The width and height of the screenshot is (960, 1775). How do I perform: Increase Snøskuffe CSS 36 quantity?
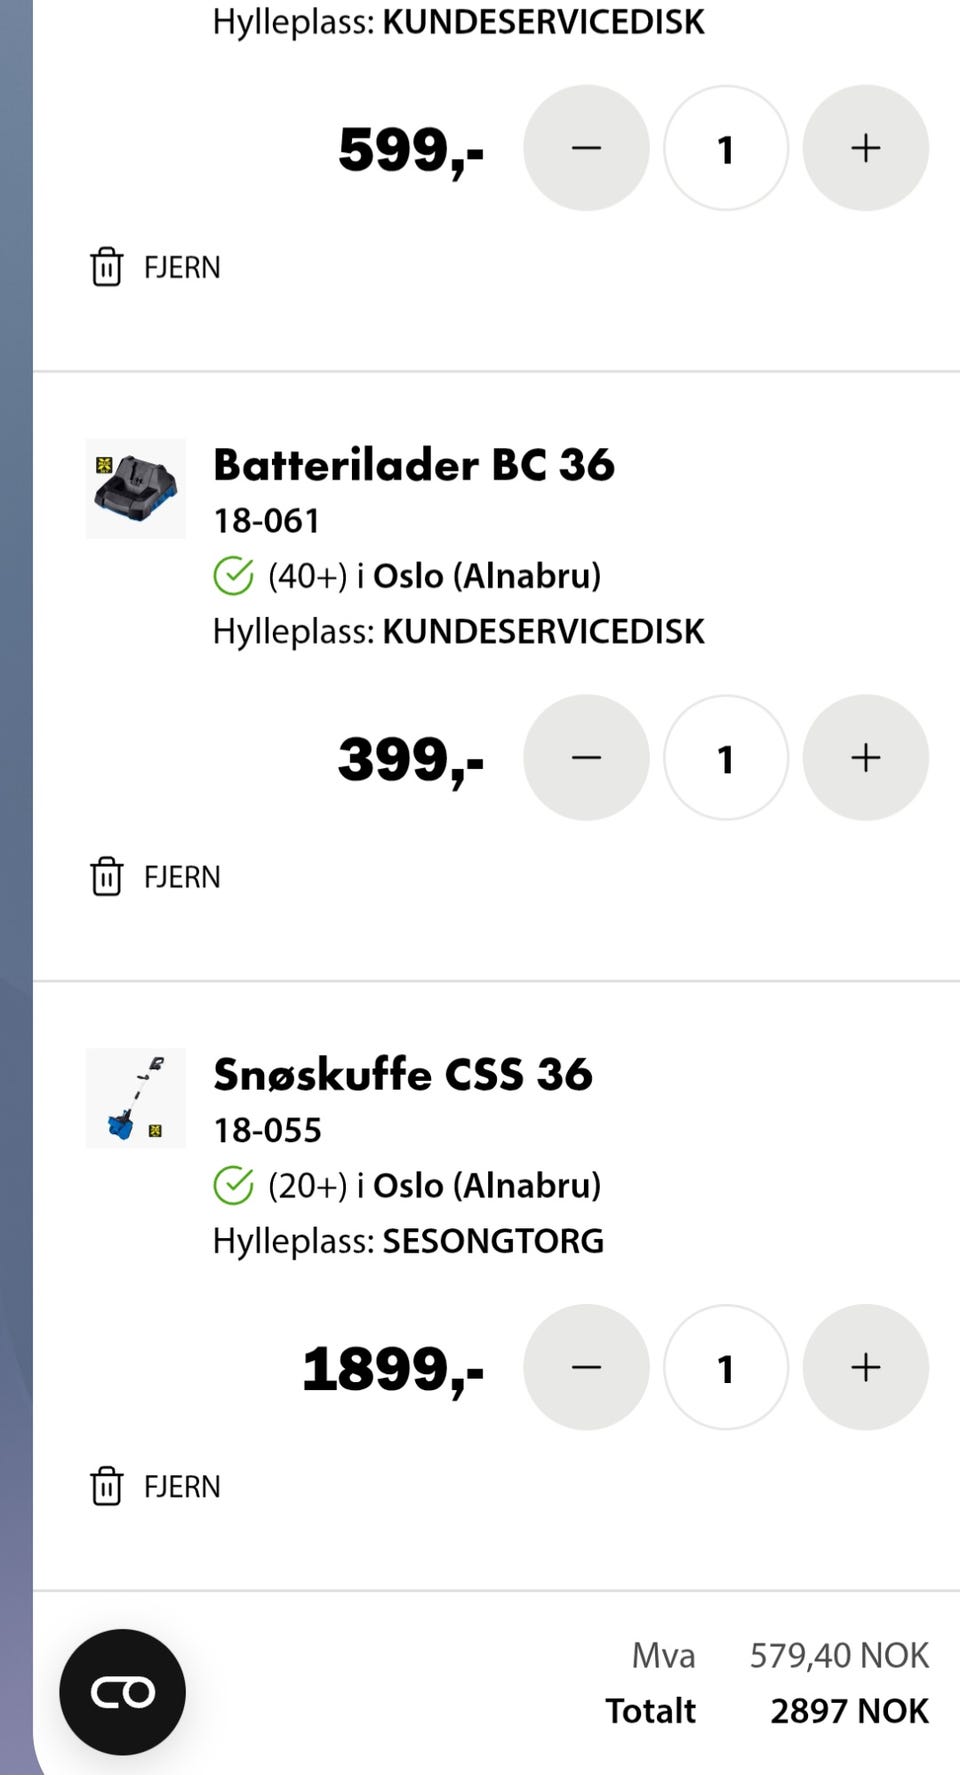(x=865, y=1367)
